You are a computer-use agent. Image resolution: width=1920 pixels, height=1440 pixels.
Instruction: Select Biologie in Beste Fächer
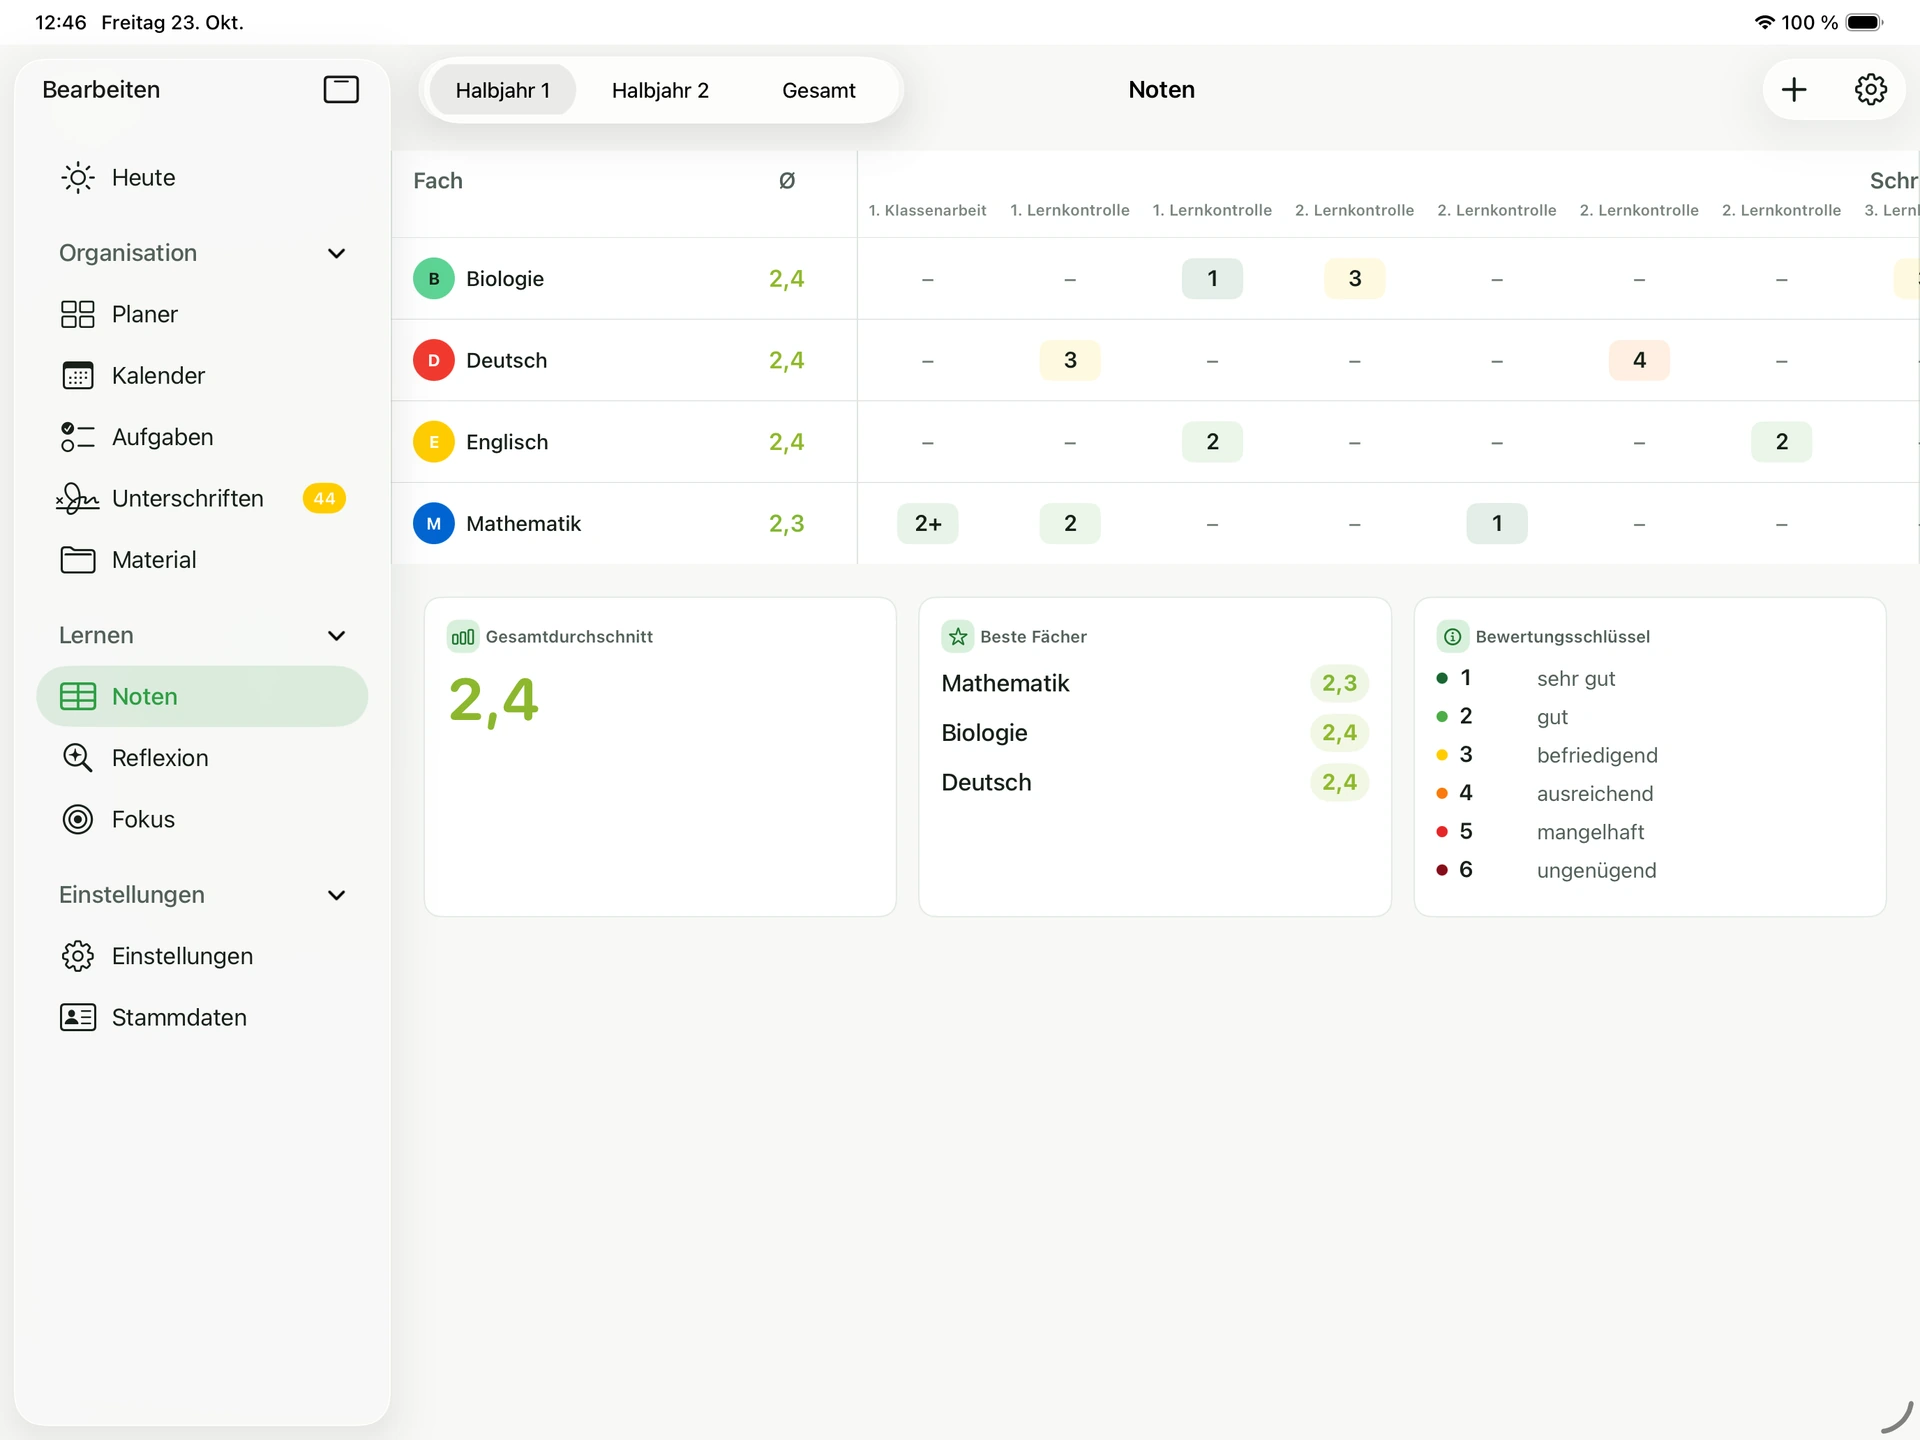[984, 733]
